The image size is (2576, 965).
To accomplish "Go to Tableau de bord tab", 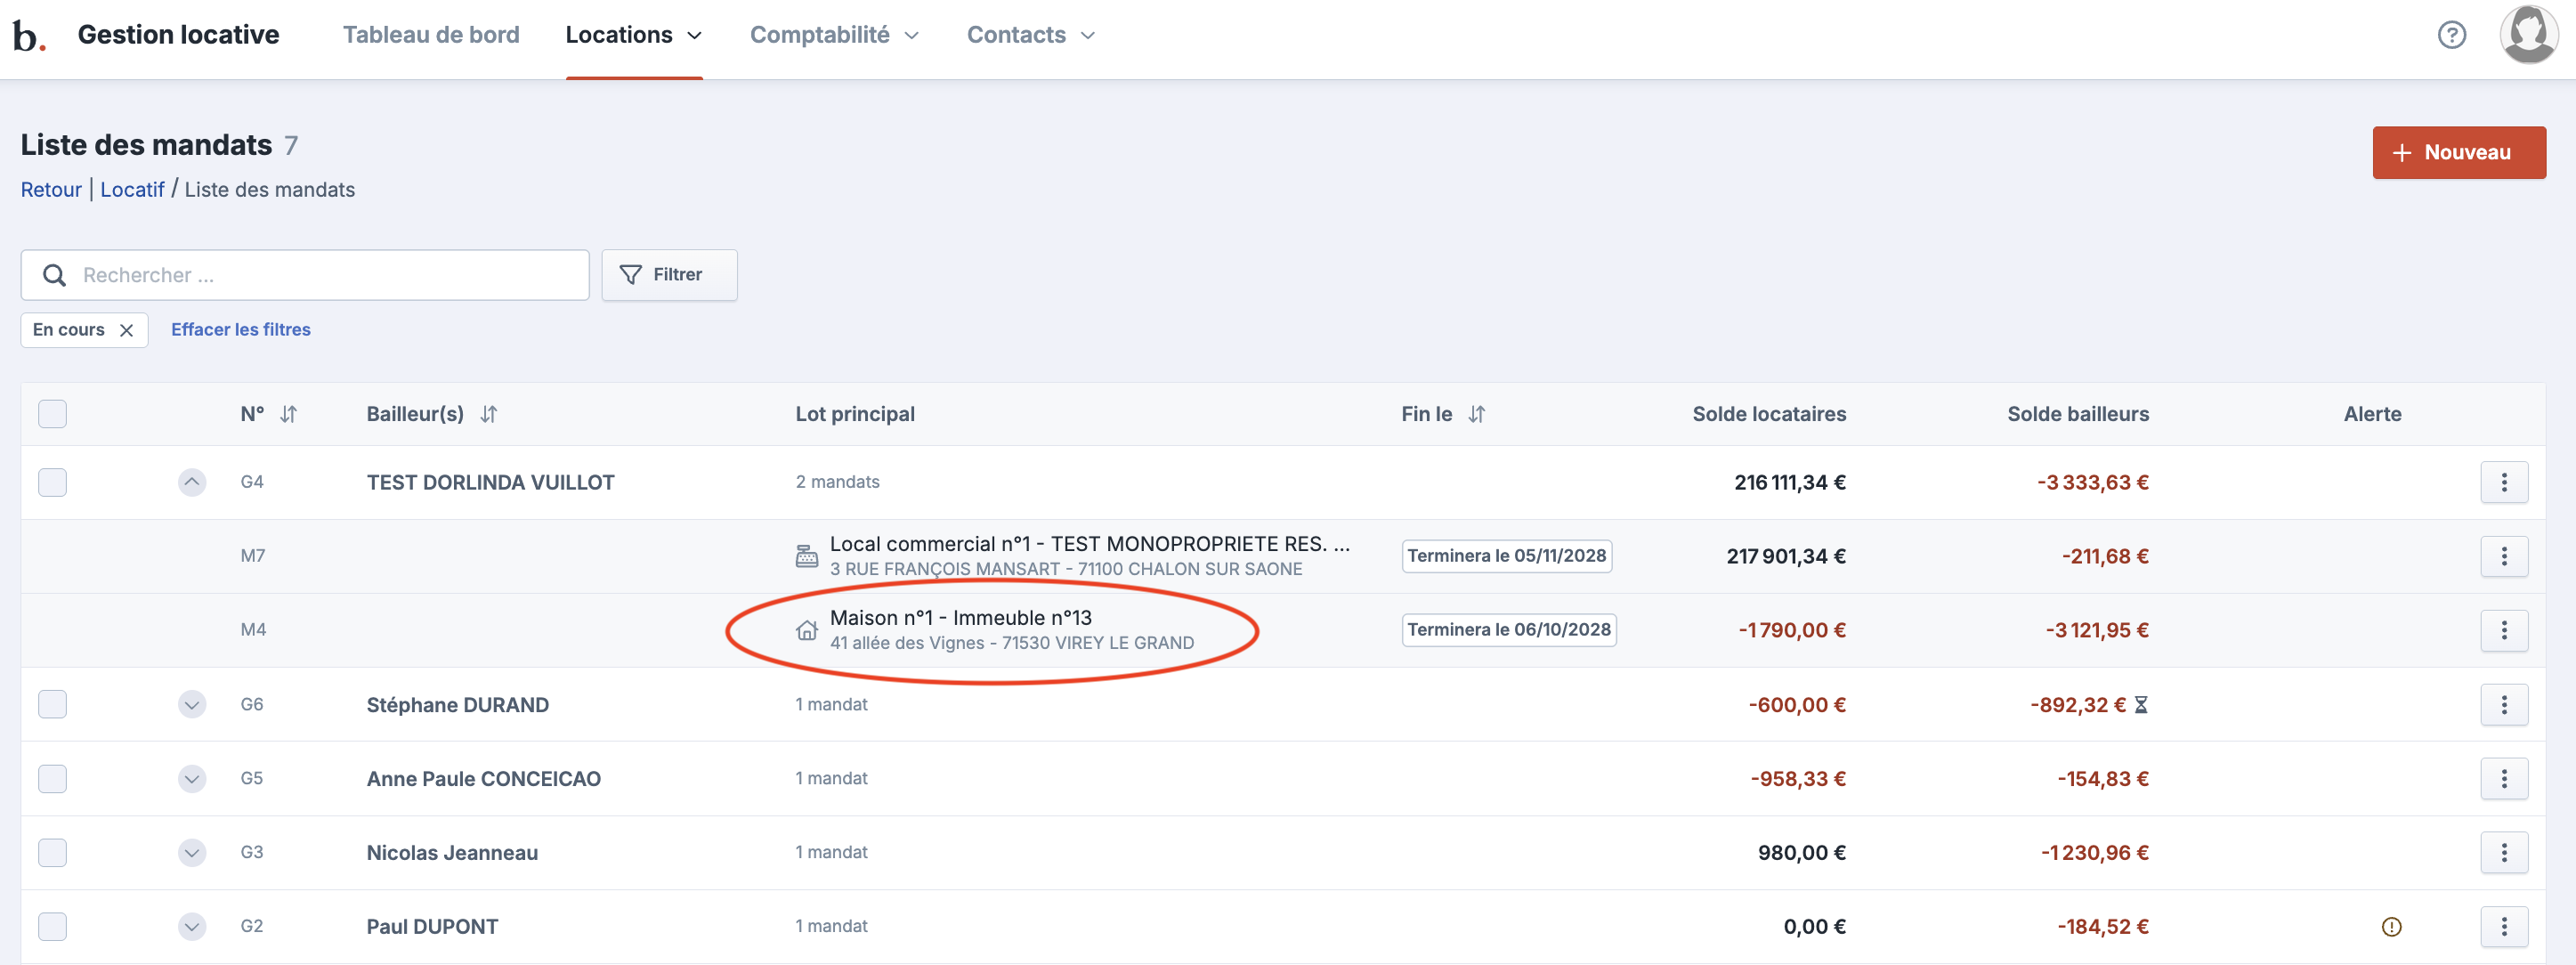I will point(431,35).
